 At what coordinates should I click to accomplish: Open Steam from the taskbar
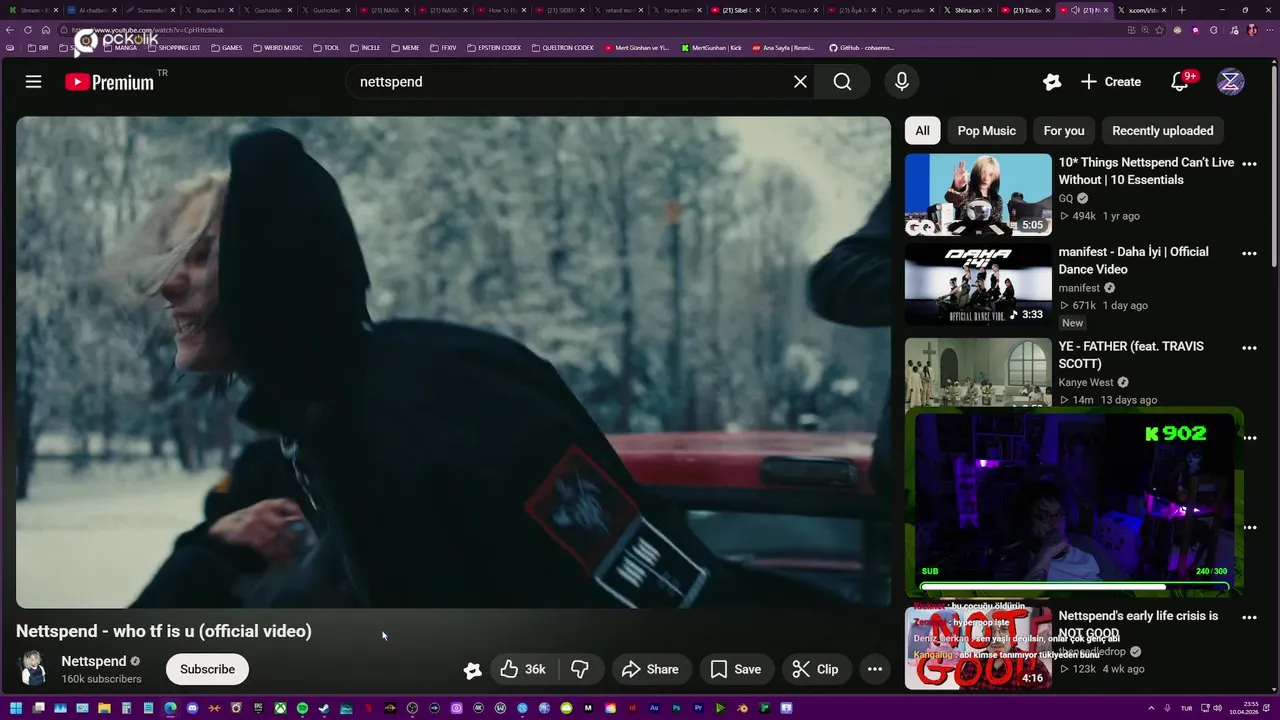pos(323,708)
